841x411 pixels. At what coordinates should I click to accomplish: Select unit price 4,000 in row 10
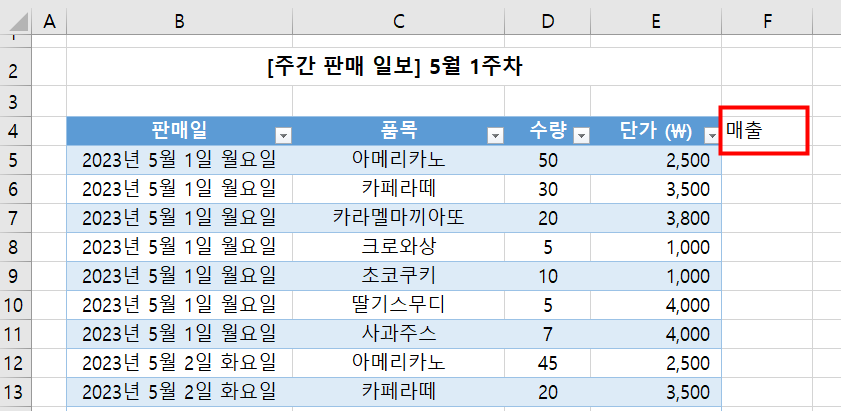[656, 305]
